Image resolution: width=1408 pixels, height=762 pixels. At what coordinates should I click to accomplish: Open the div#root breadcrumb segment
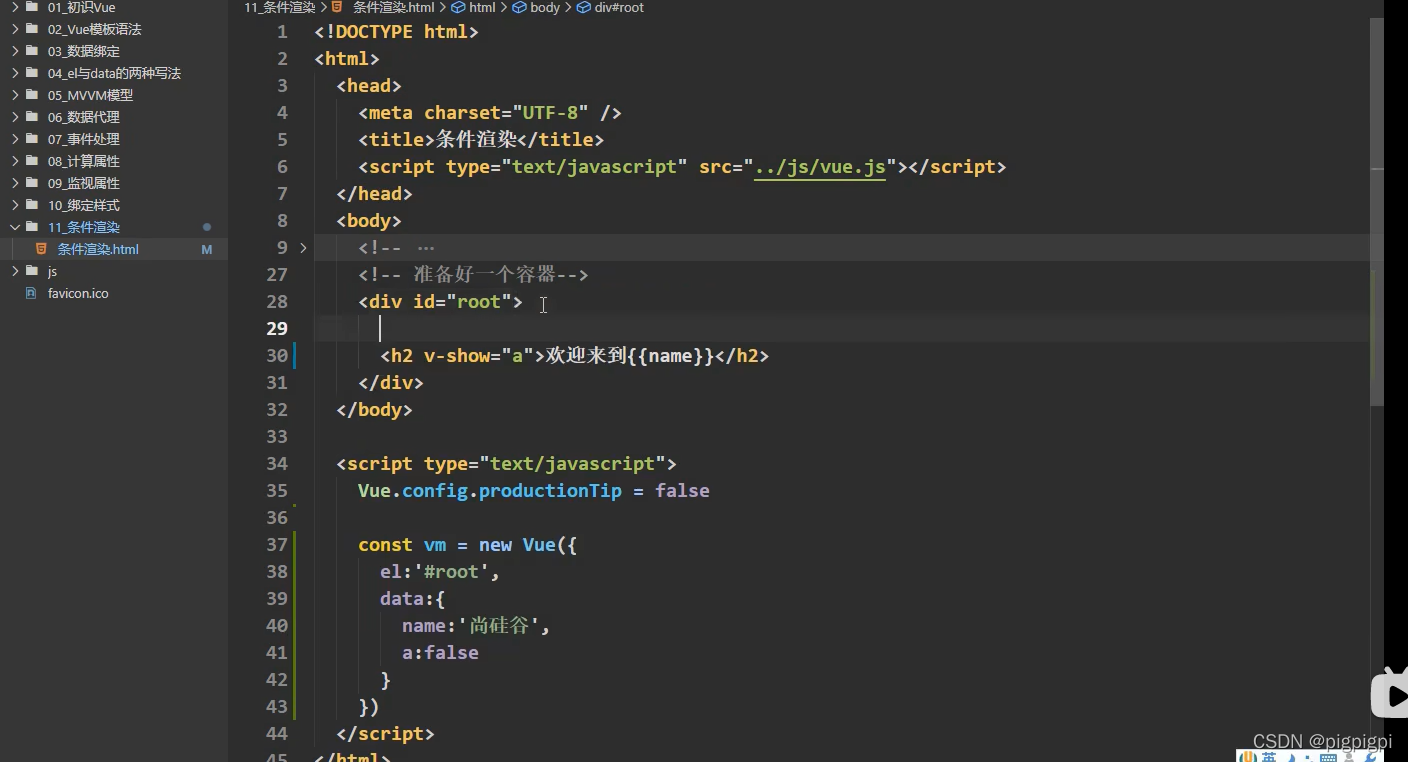(x=619, y=7)
